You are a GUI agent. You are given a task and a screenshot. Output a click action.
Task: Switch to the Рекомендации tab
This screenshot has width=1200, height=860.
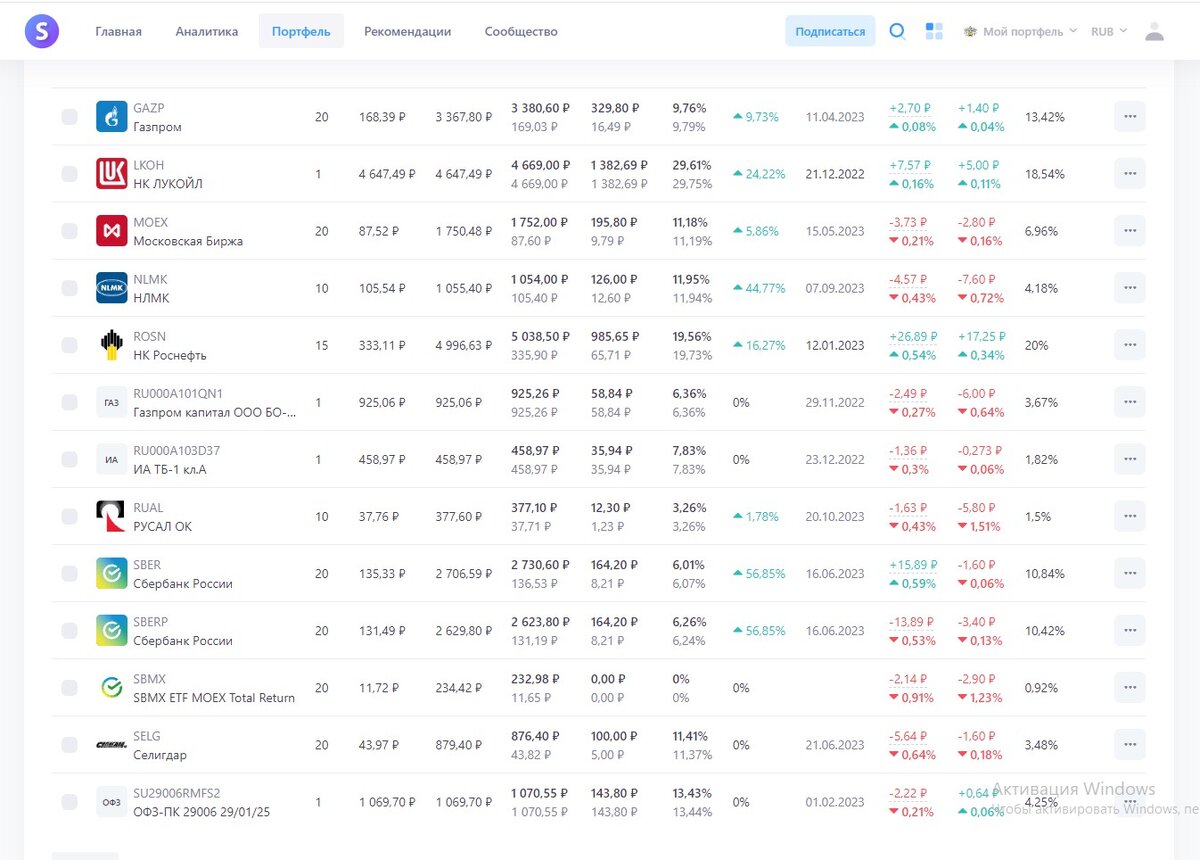click(x=407, y=31)
